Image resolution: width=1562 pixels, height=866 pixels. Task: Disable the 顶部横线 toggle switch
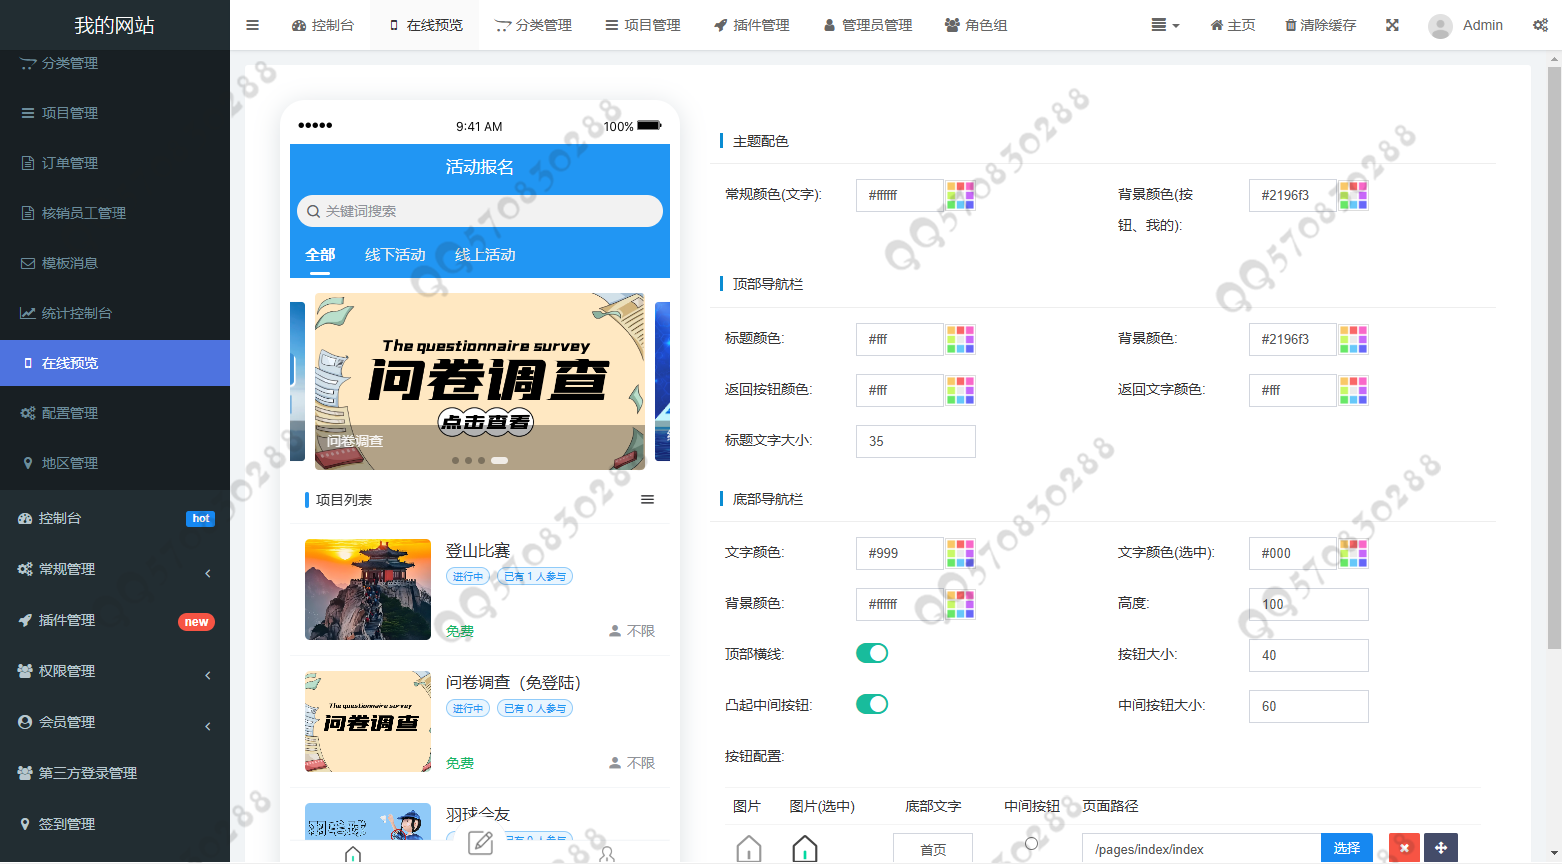click(872, 653)
